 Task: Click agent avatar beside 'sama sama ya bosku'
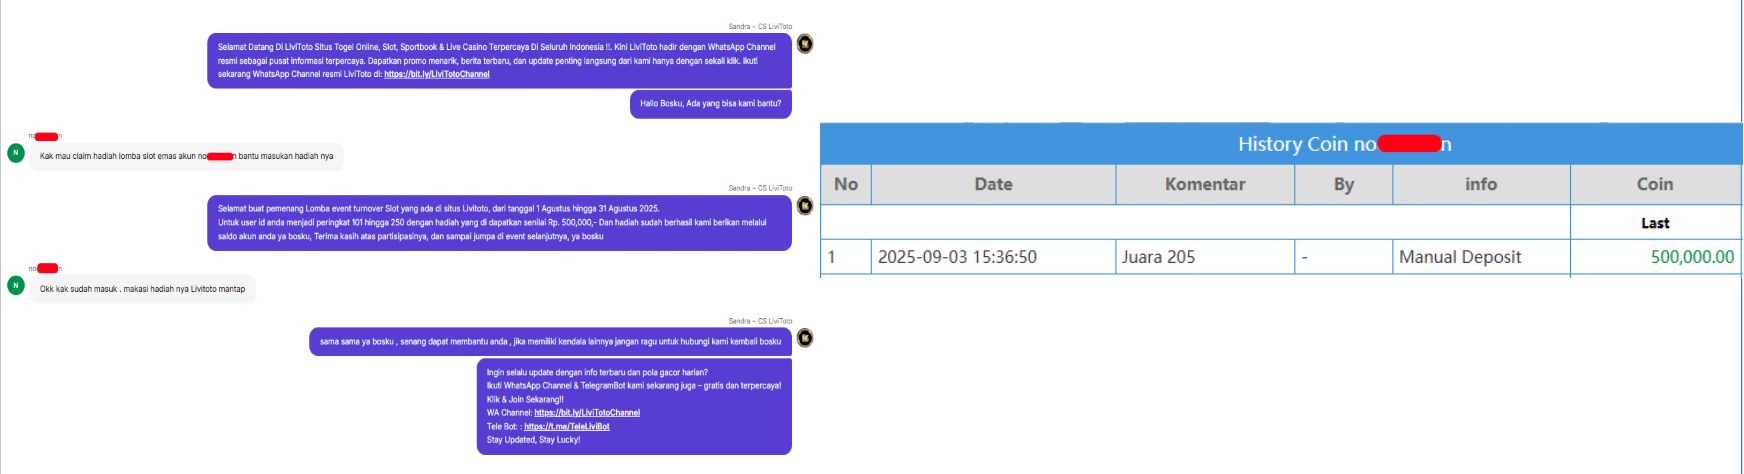tap(804, 338)
